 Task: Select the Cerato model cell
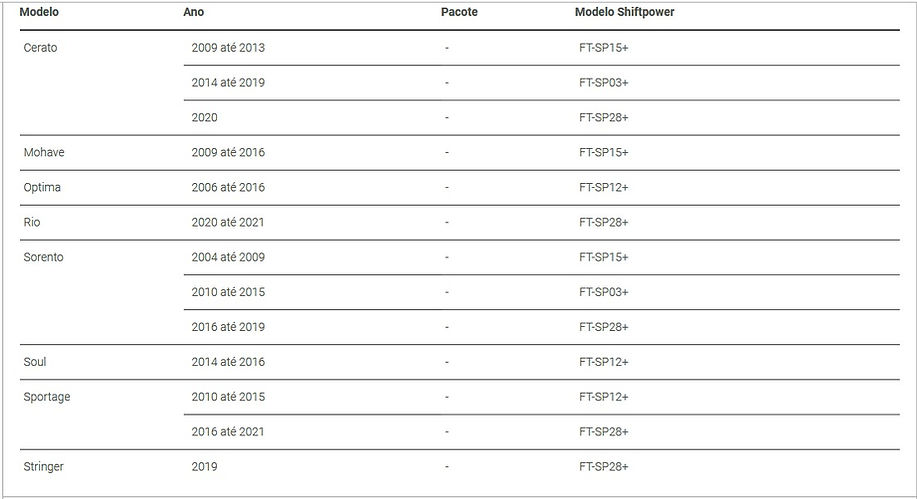coord(40,47)
